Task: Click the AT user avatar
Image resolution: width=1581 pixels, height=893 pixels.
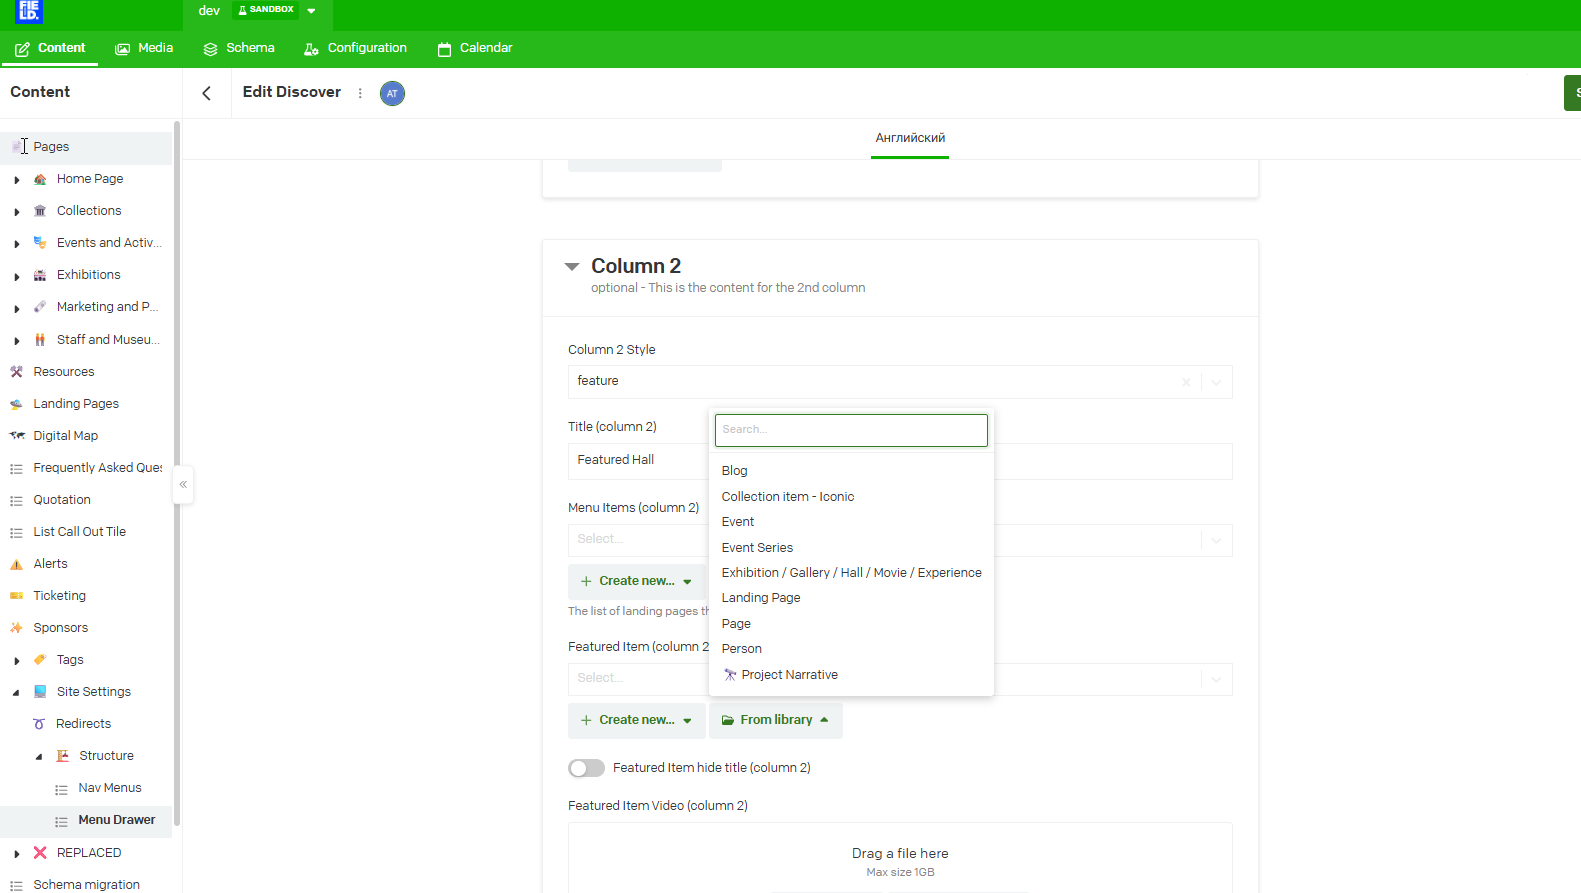Action: click(x=392, y=93)
